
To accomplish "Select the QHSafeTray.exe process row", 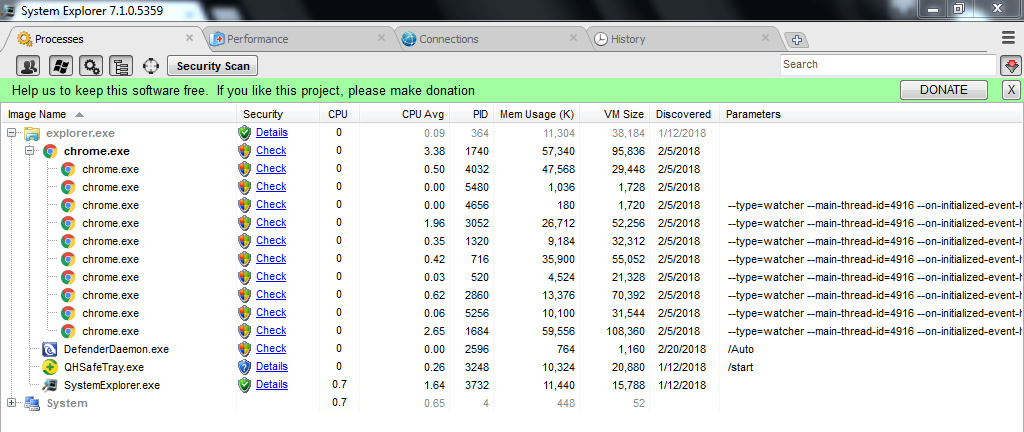I will (x=511, y=367).
